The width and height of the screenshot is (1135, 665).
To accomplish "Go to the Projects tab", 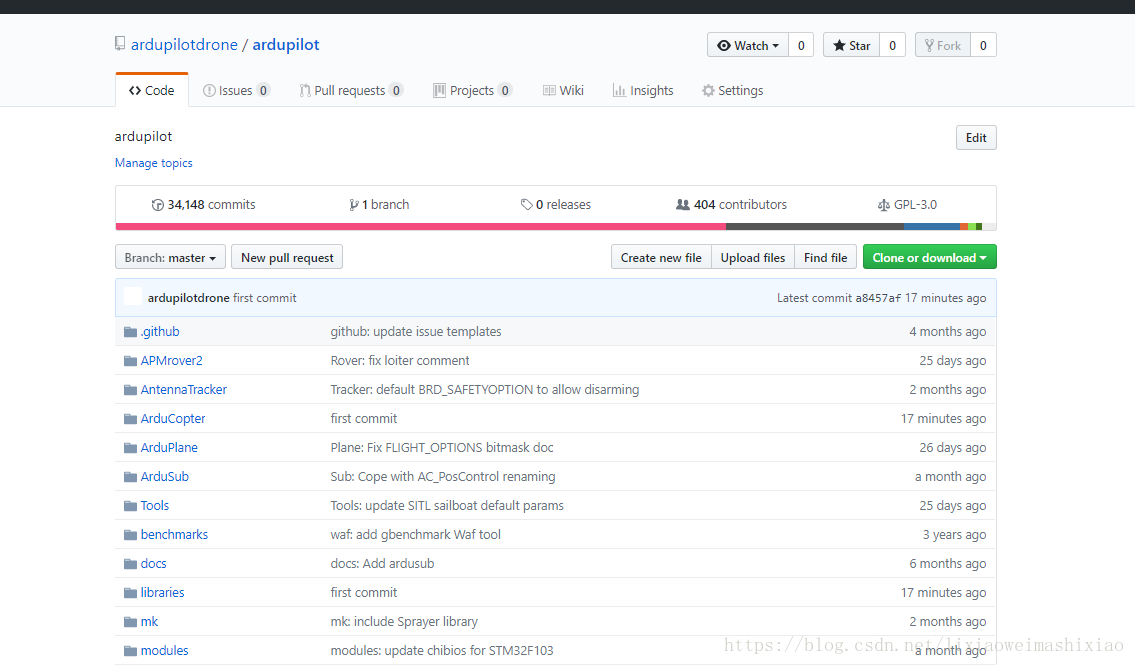I will 472,90.
